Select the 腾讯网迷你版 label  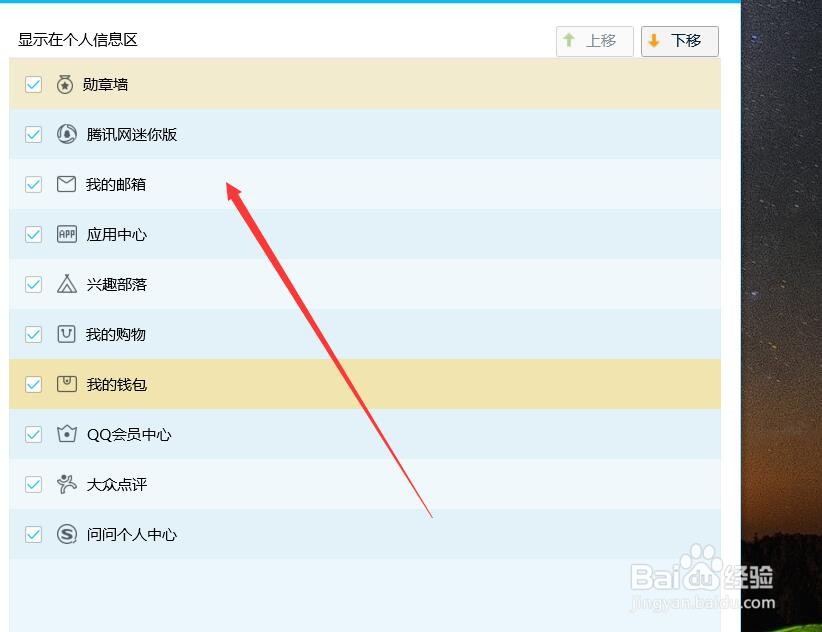(x=132, y=135)
